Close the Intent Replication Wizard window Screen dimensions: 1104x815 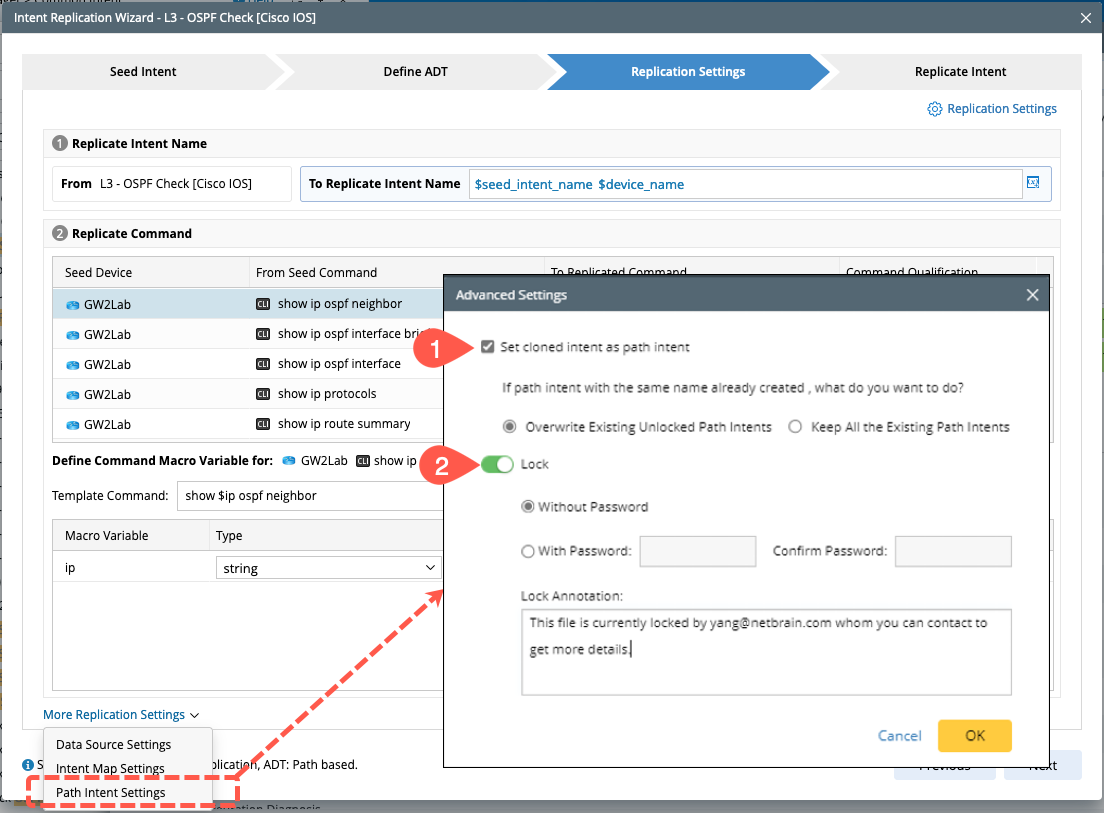click(1086, 18)
